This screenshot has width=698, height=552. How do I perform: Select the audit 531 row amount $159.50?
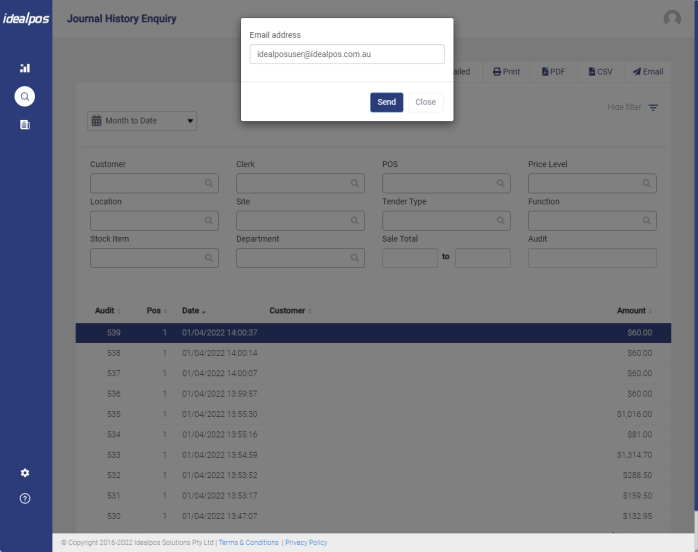coord(637,496)
